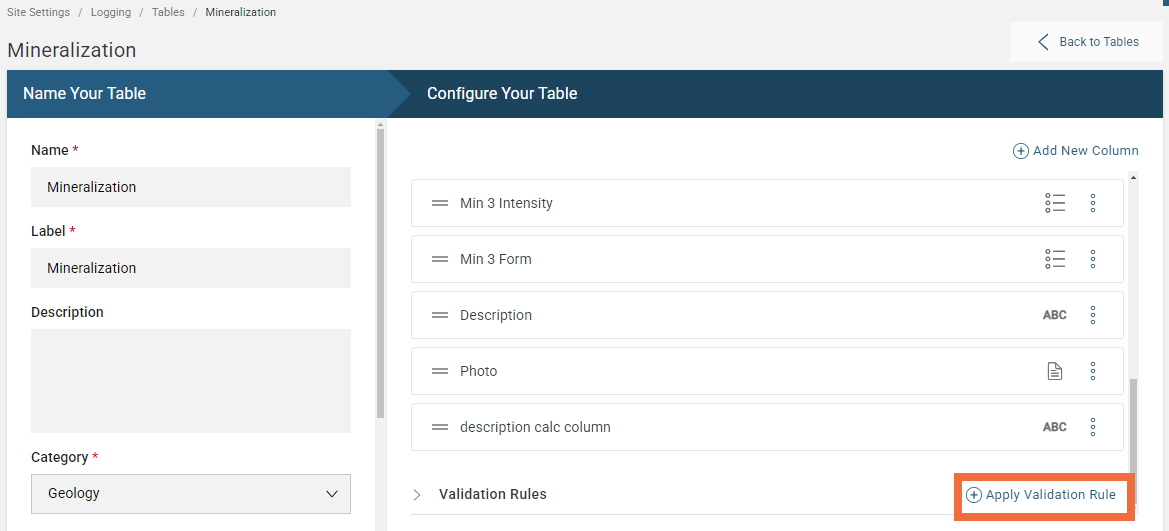Screen dimensions: 1169x531
Task: Open three-dot menu for Description column
Action: coord(1093,315)
